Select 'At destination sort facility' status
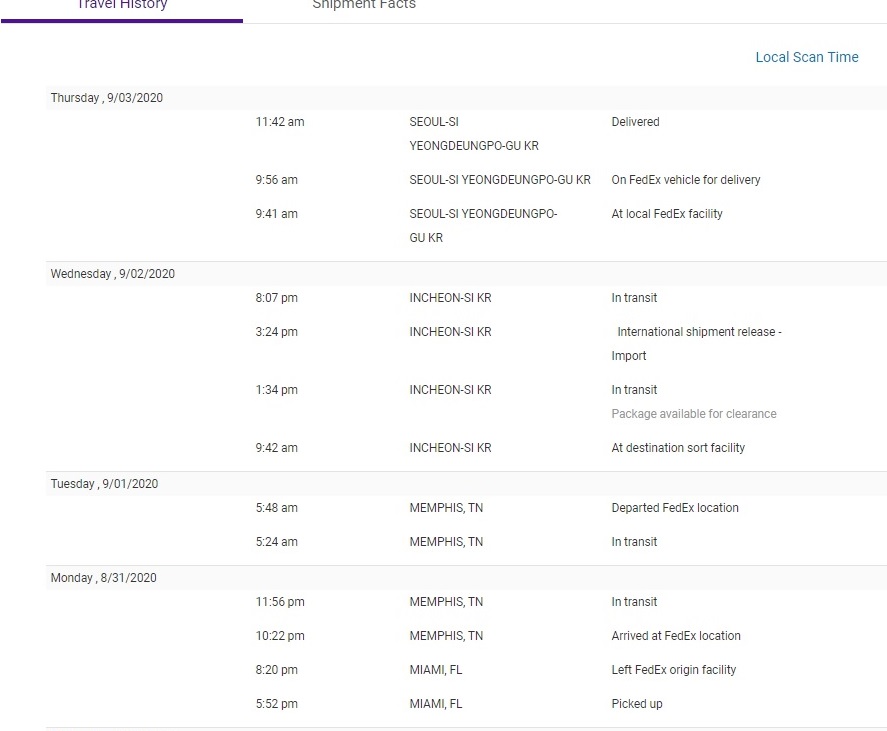This screenshot has width=887, height=731. pyautogui.click(x=678, y=448)
